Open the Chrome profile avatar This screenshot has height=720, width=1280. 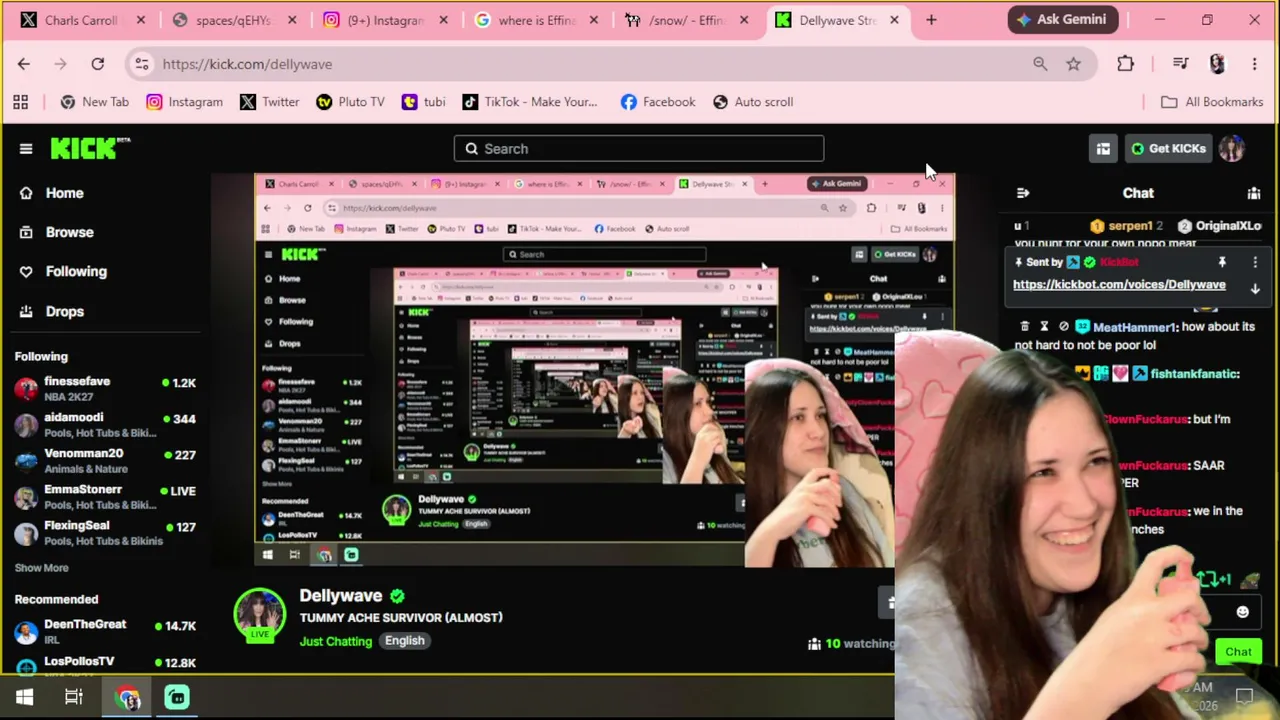[1217, 64]
